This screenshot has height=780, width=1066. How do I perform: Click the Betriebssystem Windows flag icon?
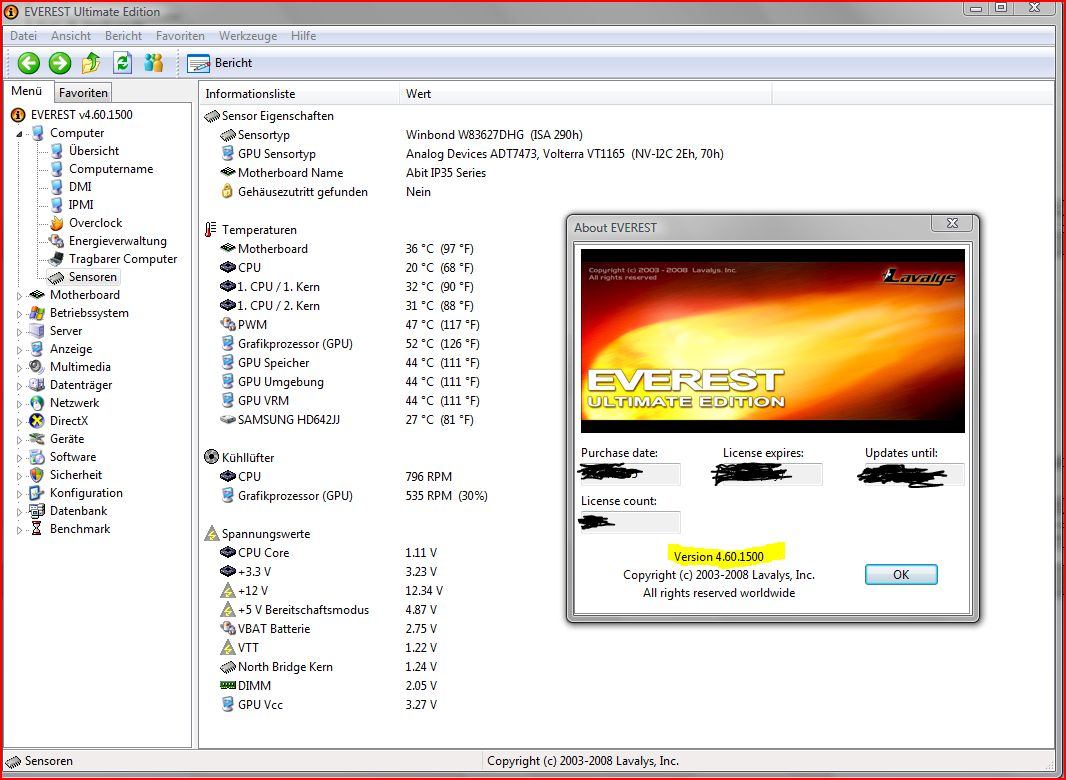pyautogui.click(x=37, y=313)
